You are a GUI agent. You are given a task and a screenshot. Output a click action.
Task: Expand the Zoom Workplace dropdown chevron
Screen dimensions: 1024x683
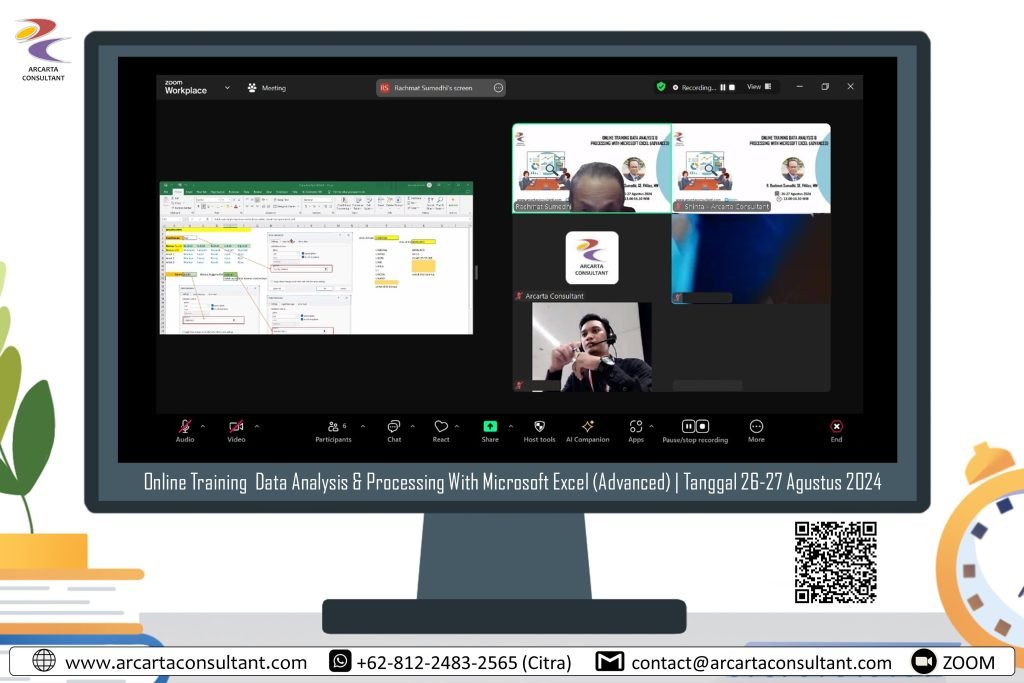point(227,87)
